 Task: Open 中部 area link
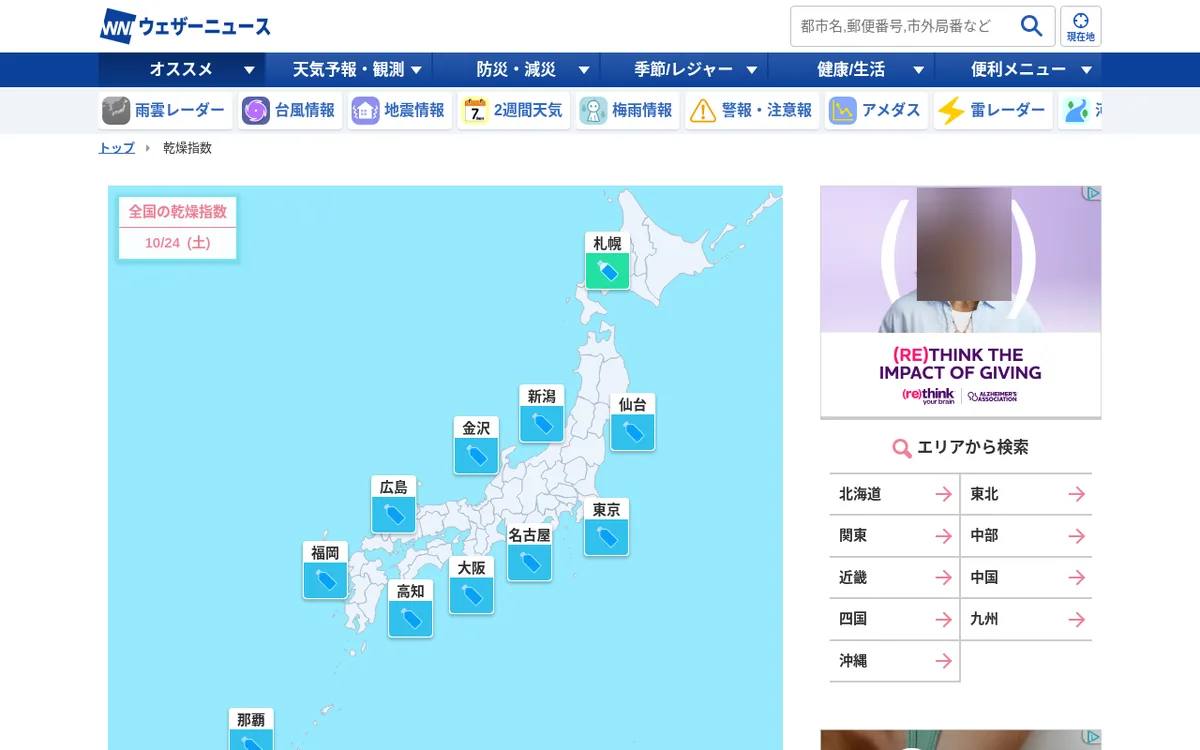tap(1027, 536)
